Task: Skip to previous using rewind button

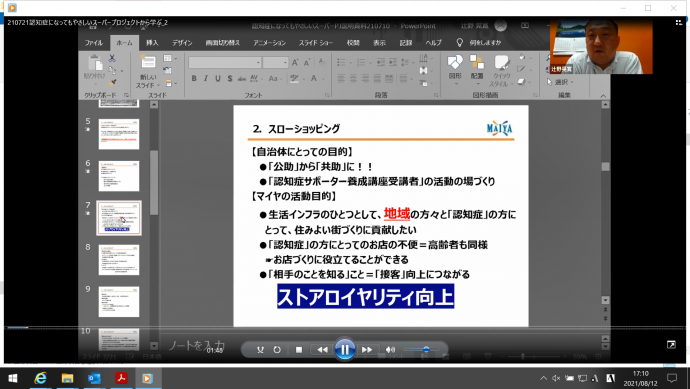Action: coord(322,350)
